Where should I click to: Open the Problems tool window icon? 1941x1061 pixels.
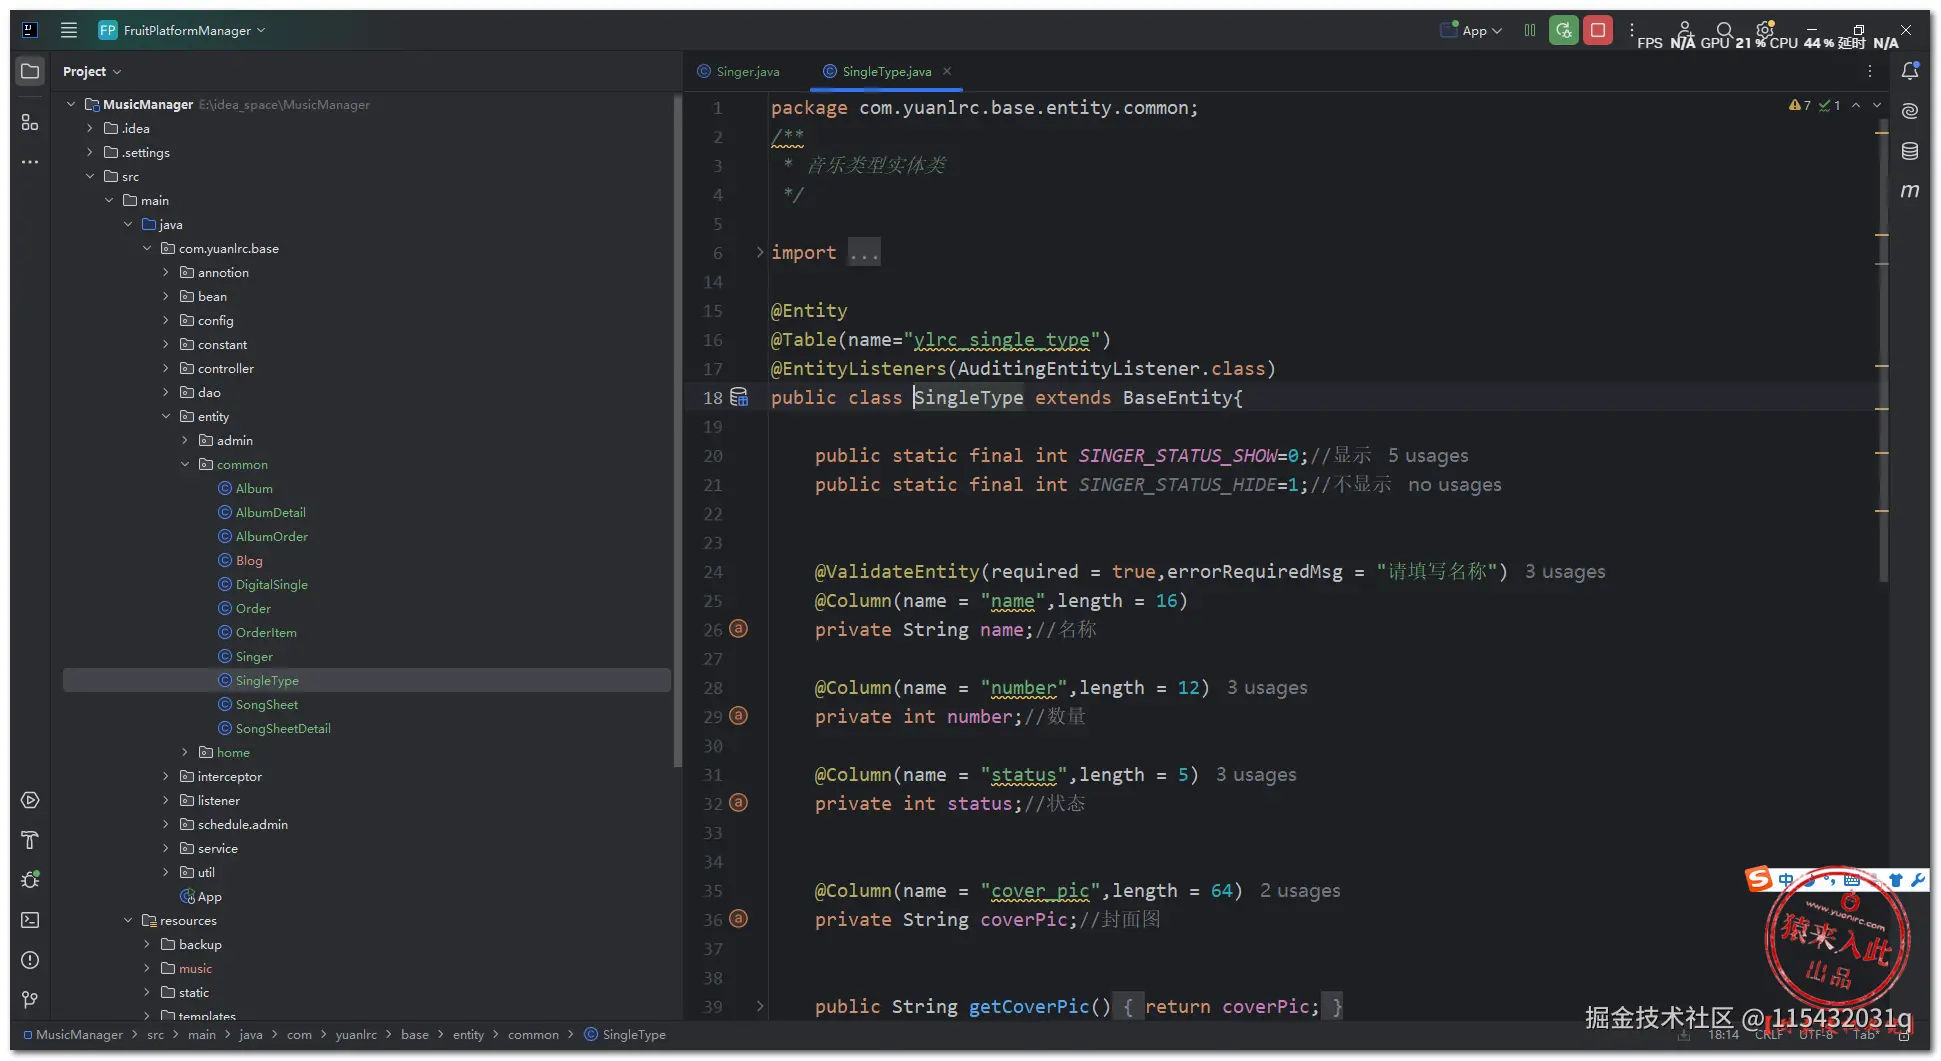coord(30,960)
